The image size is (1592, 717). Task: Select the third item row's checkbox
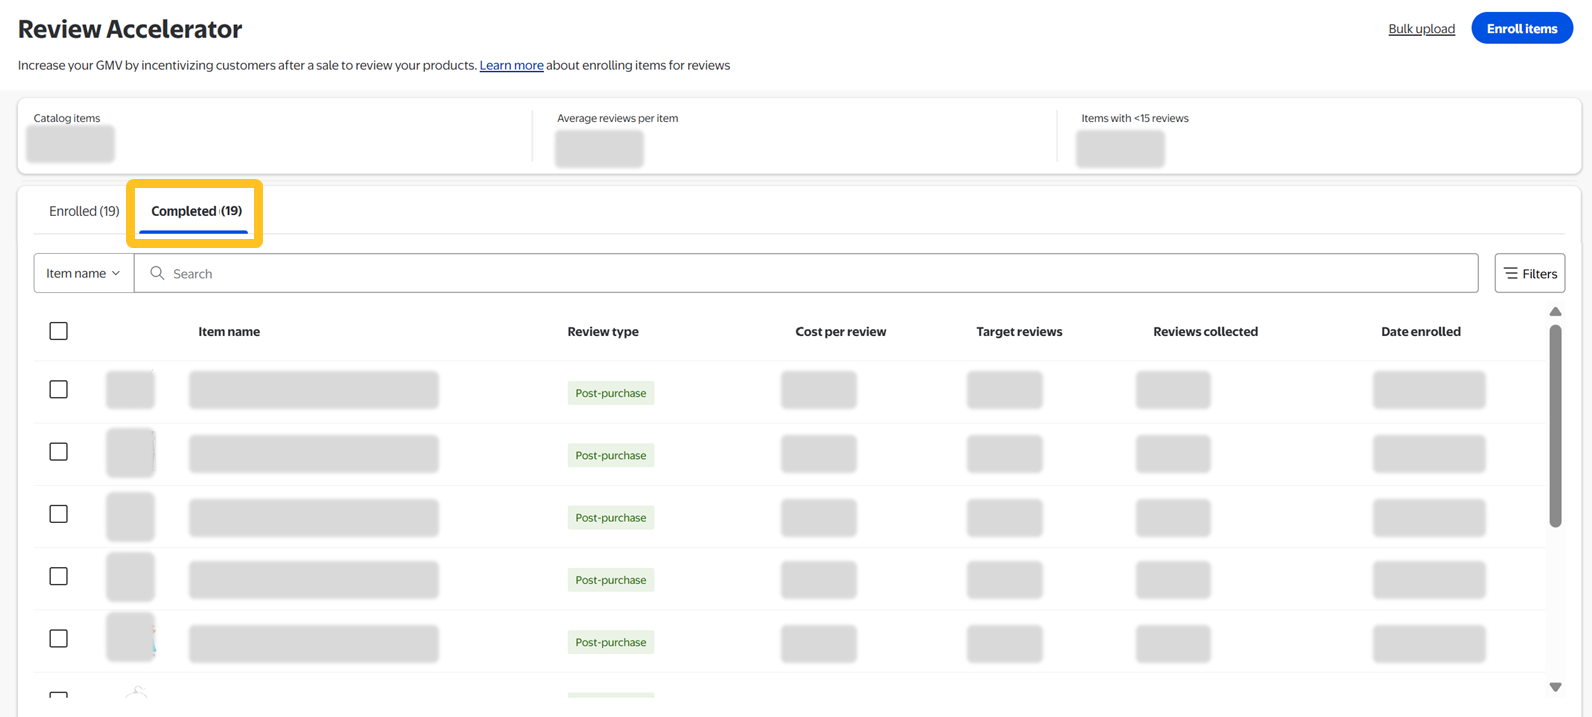pyautogui.click(x=59, y=514)
